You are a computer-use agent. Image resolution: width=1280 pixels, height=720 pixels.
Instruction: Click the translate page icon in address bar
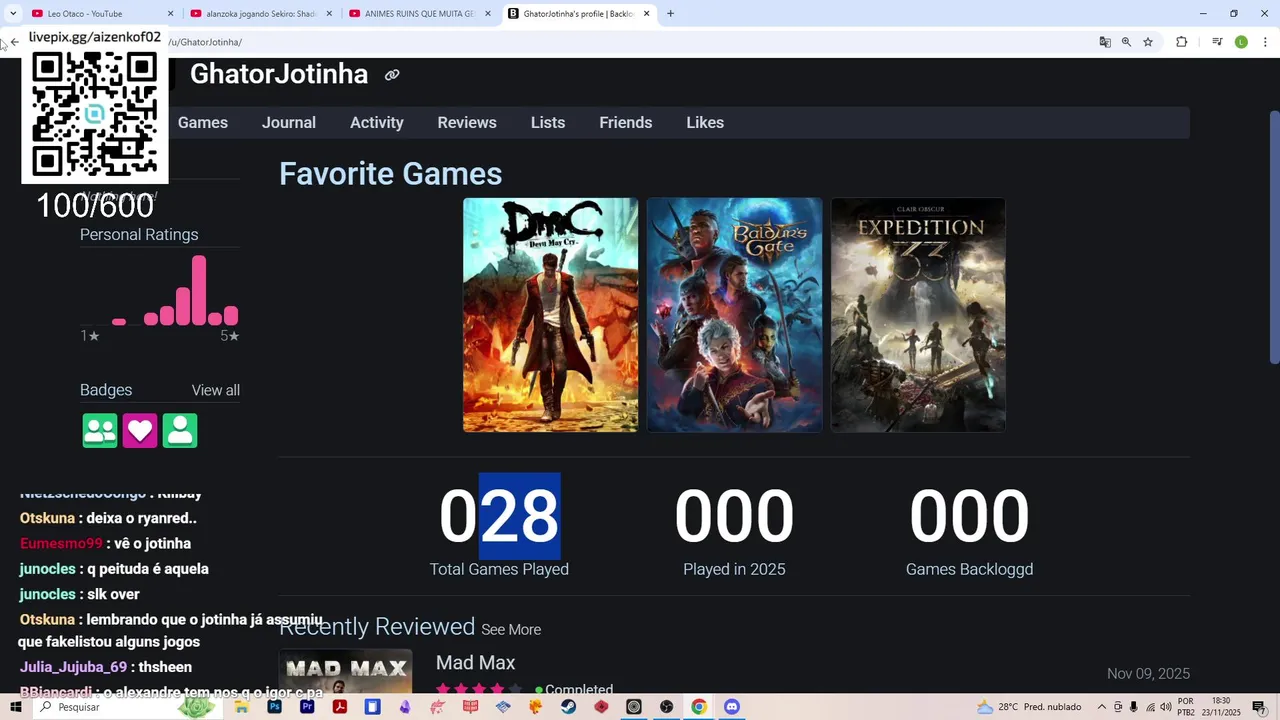1105,42
